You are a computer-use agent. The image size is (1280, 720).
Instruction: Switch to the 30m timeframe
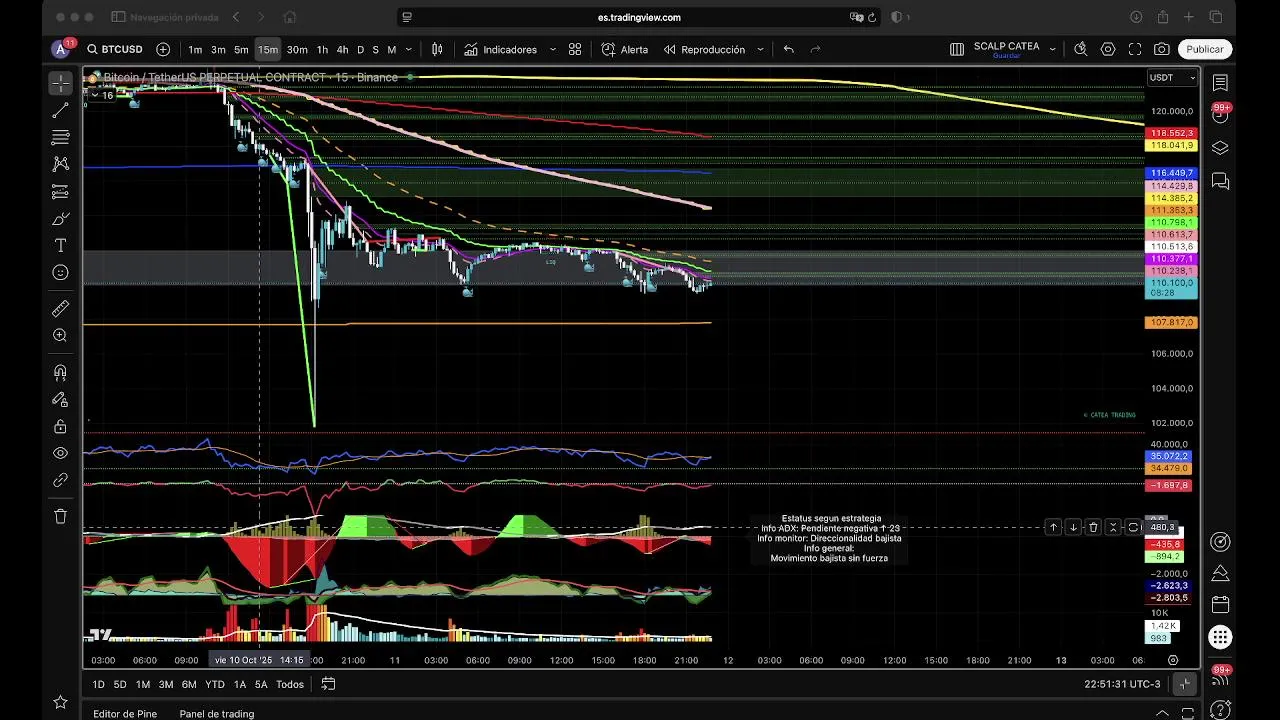pos(297,49)
